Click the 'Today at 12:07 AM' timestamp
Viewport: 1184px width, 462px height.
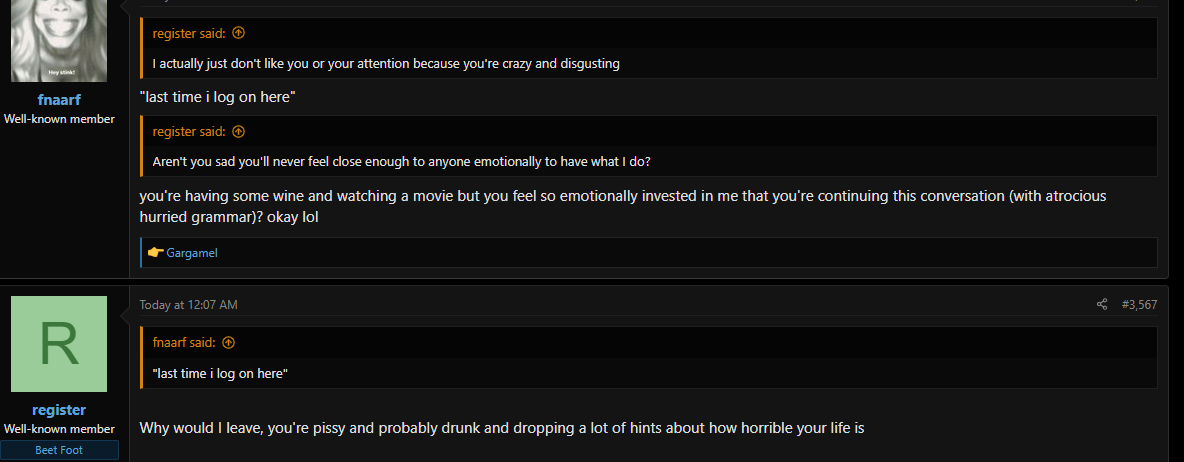click(189, 305)
